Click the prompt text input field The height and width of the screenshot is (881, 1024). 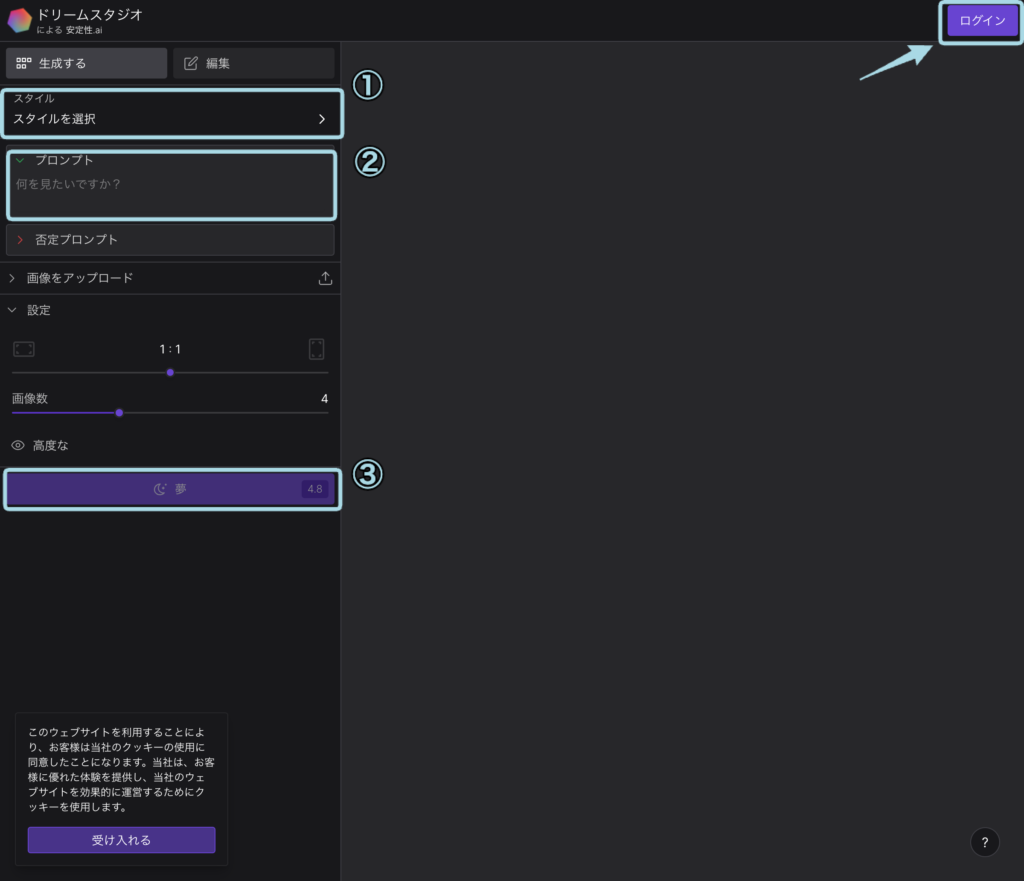point(170,192)
